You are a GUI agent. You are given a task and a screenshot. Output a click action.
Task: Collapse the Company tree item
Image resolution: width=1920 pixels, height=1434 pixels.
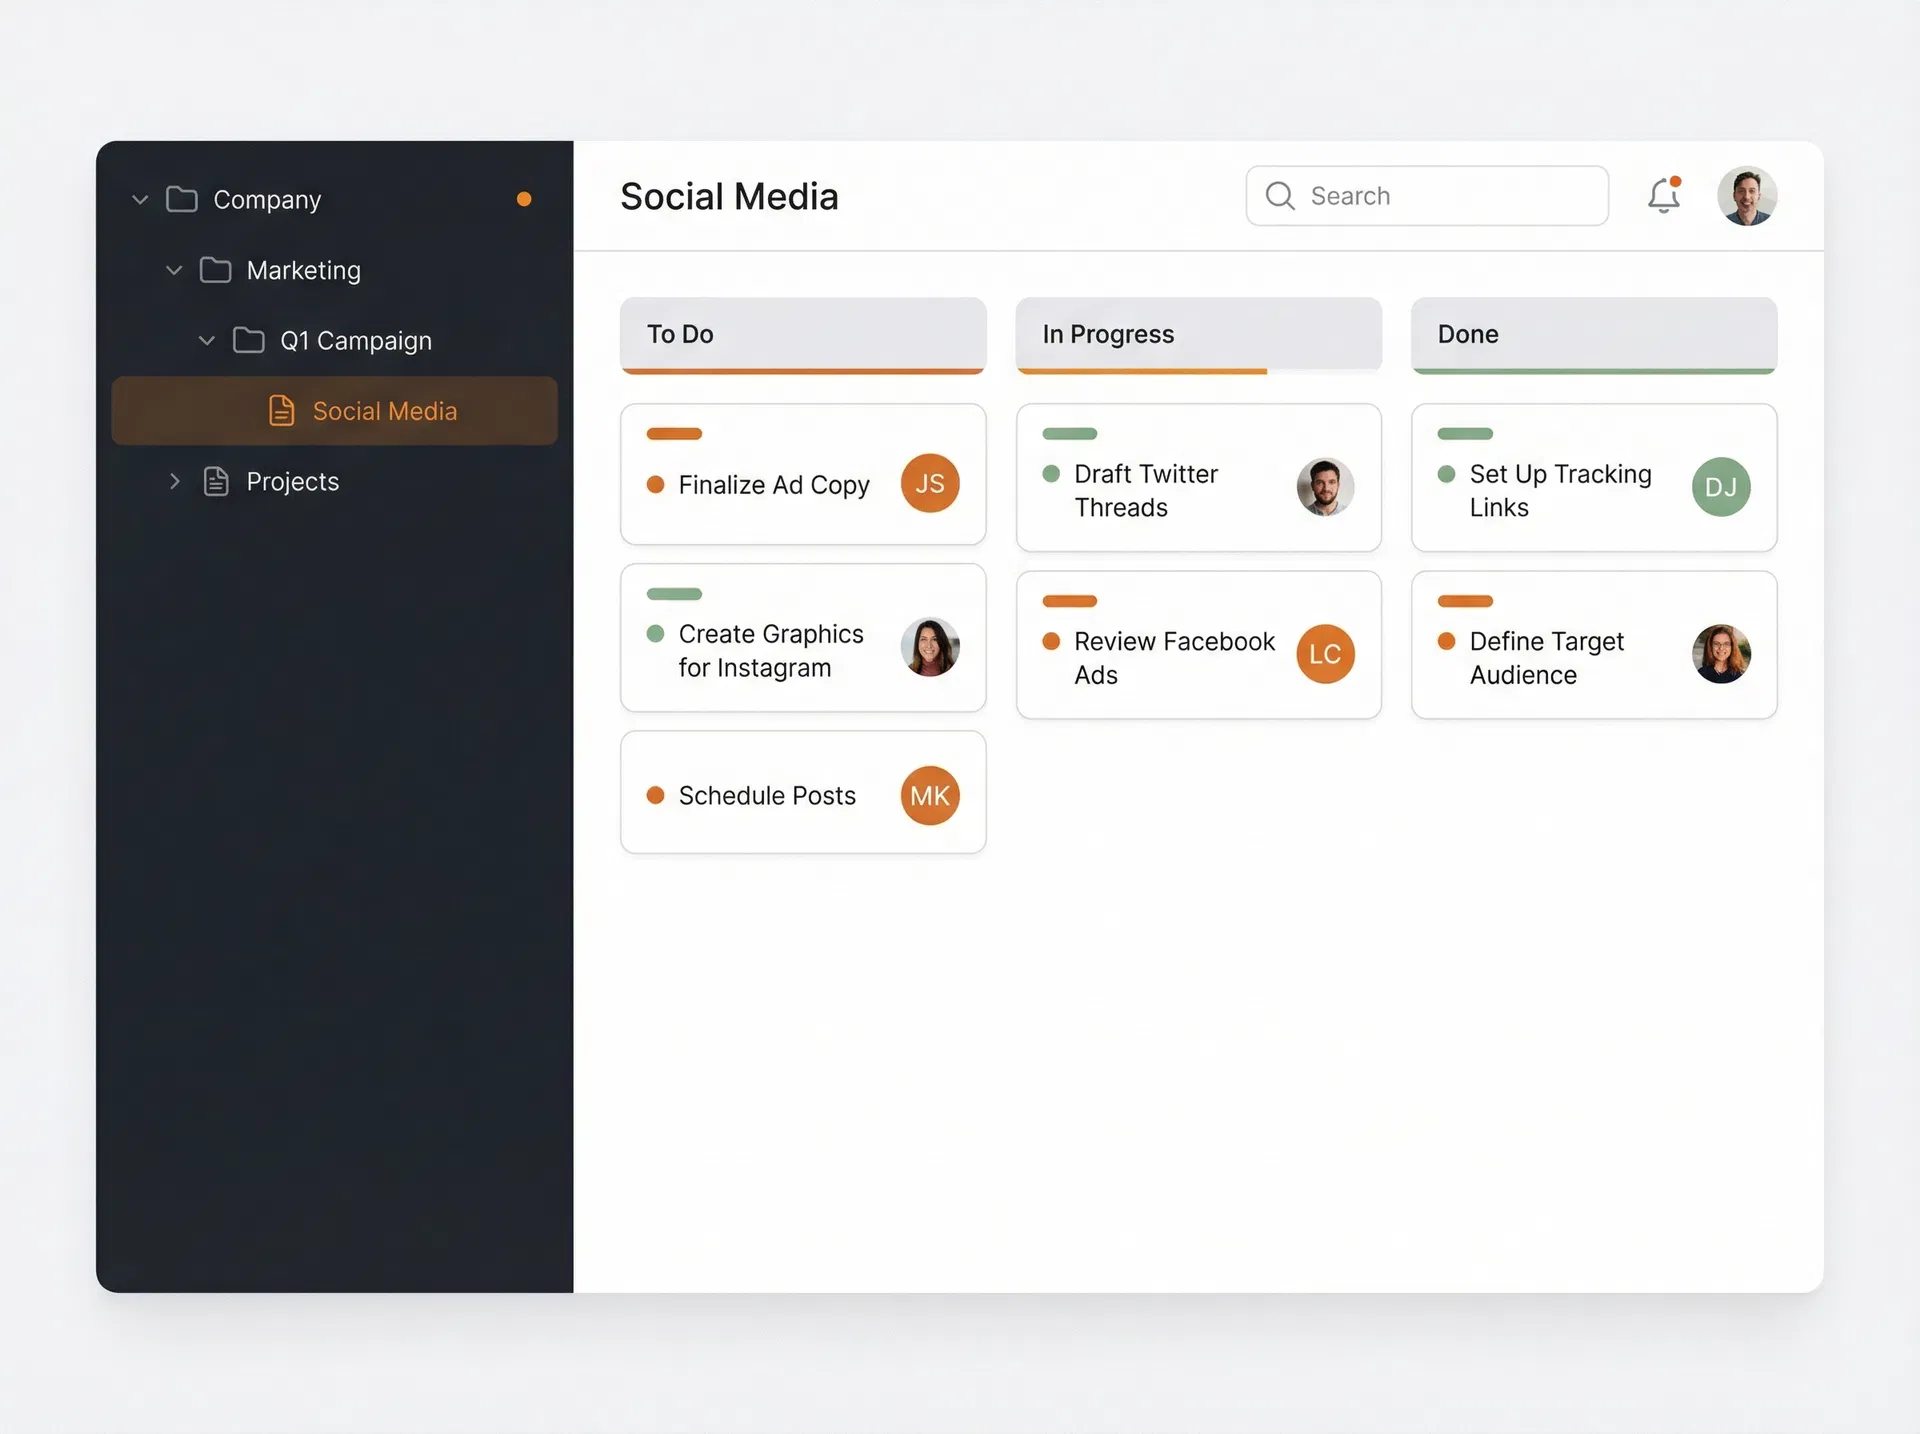tap(140, 199)
